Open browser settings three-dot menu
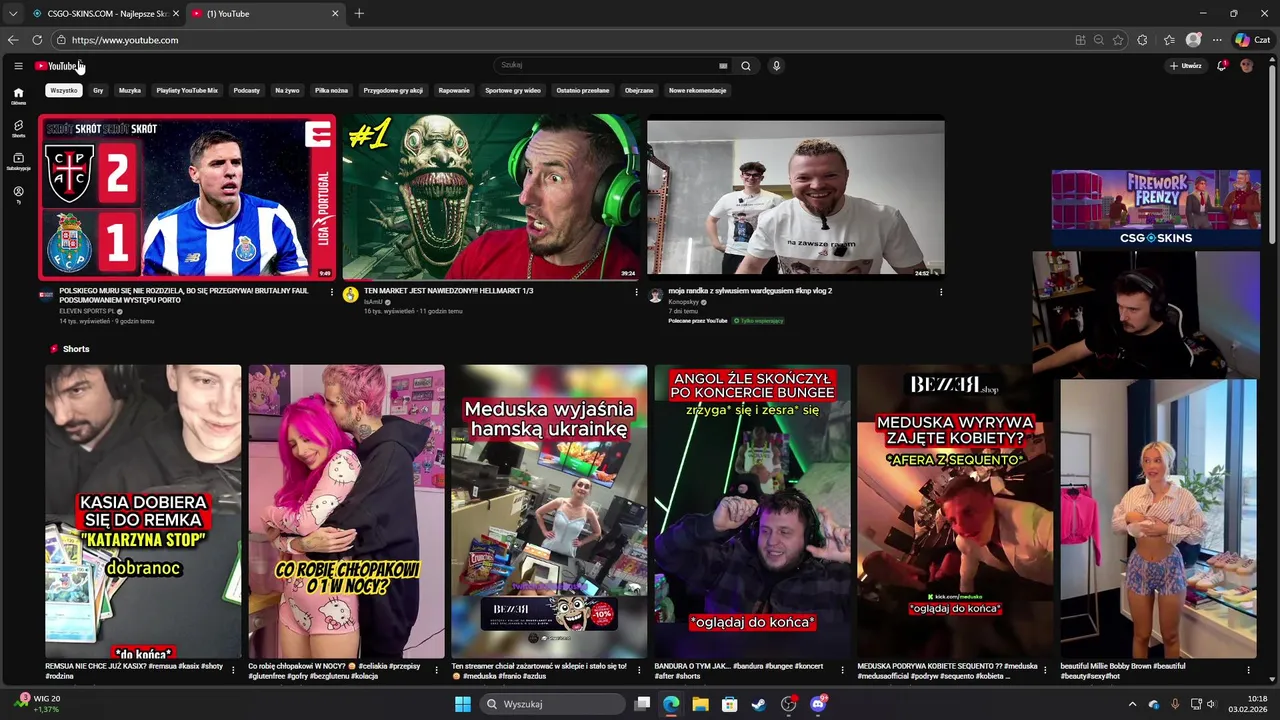 coord(1217,40)
